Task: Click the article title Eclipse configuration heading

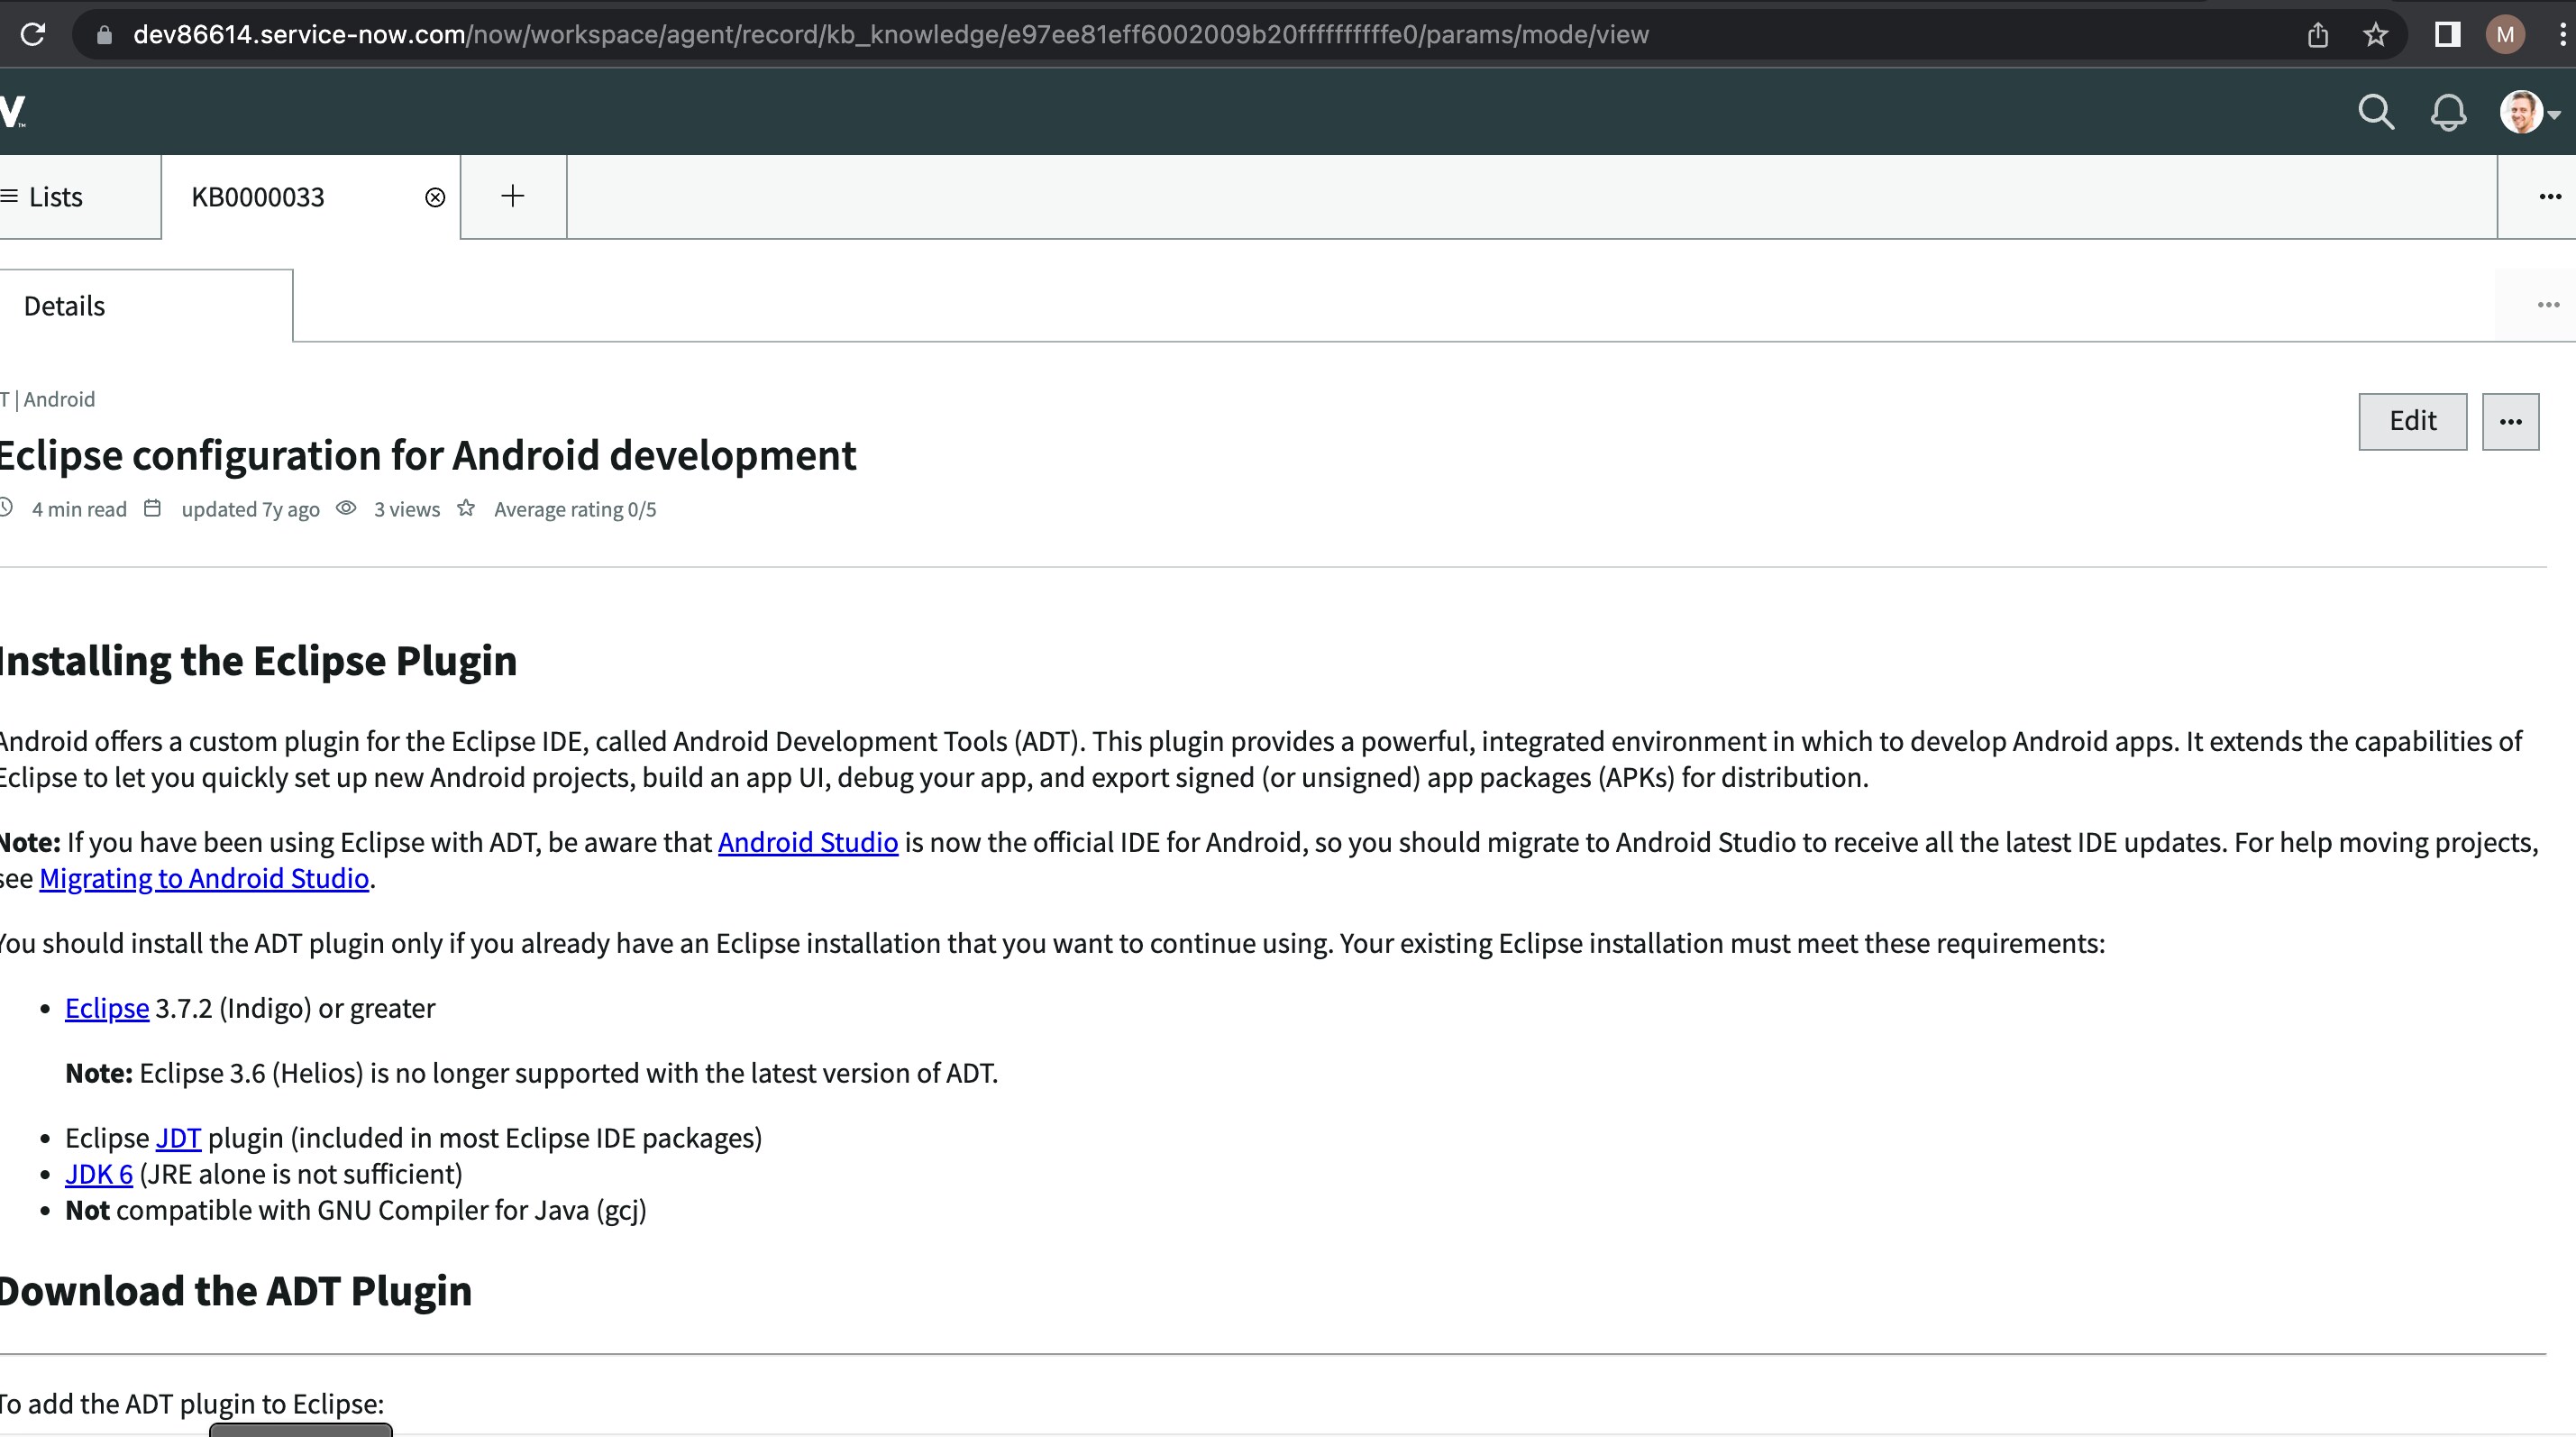Action: point(428,456)
